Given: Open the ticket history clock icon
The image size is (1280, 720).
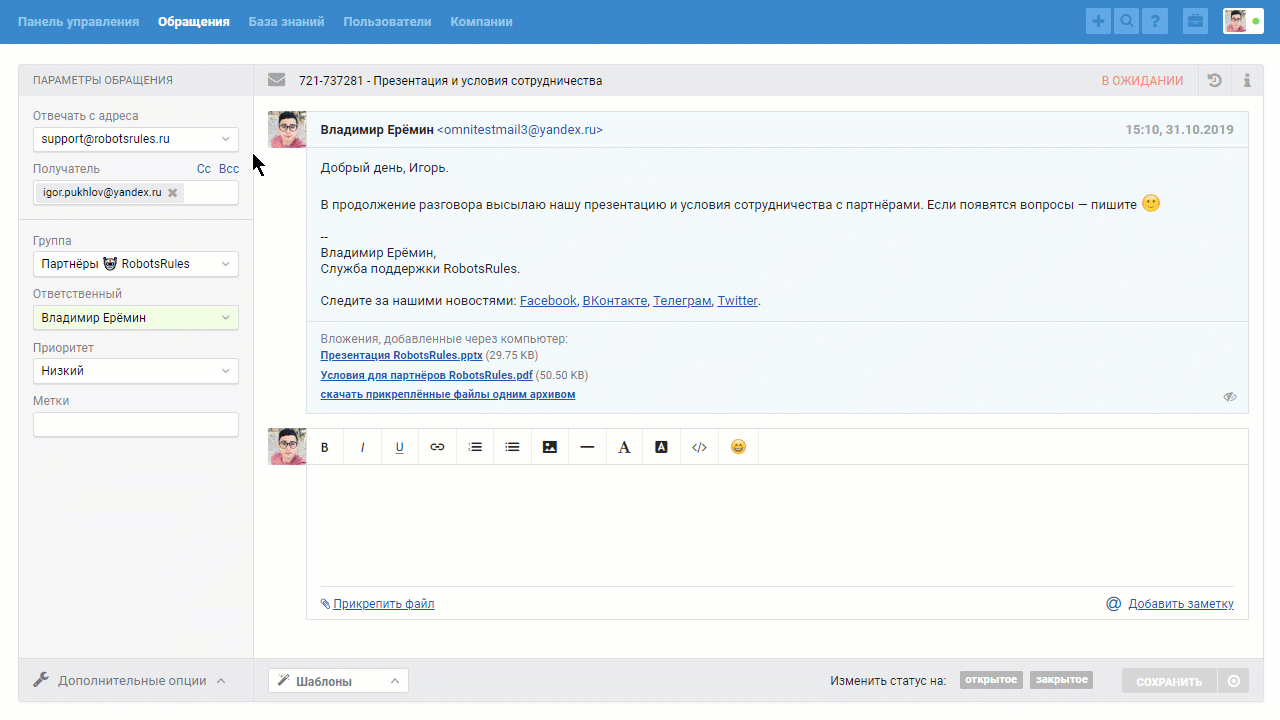Looking at the screenshot, I should (1214, 81).
